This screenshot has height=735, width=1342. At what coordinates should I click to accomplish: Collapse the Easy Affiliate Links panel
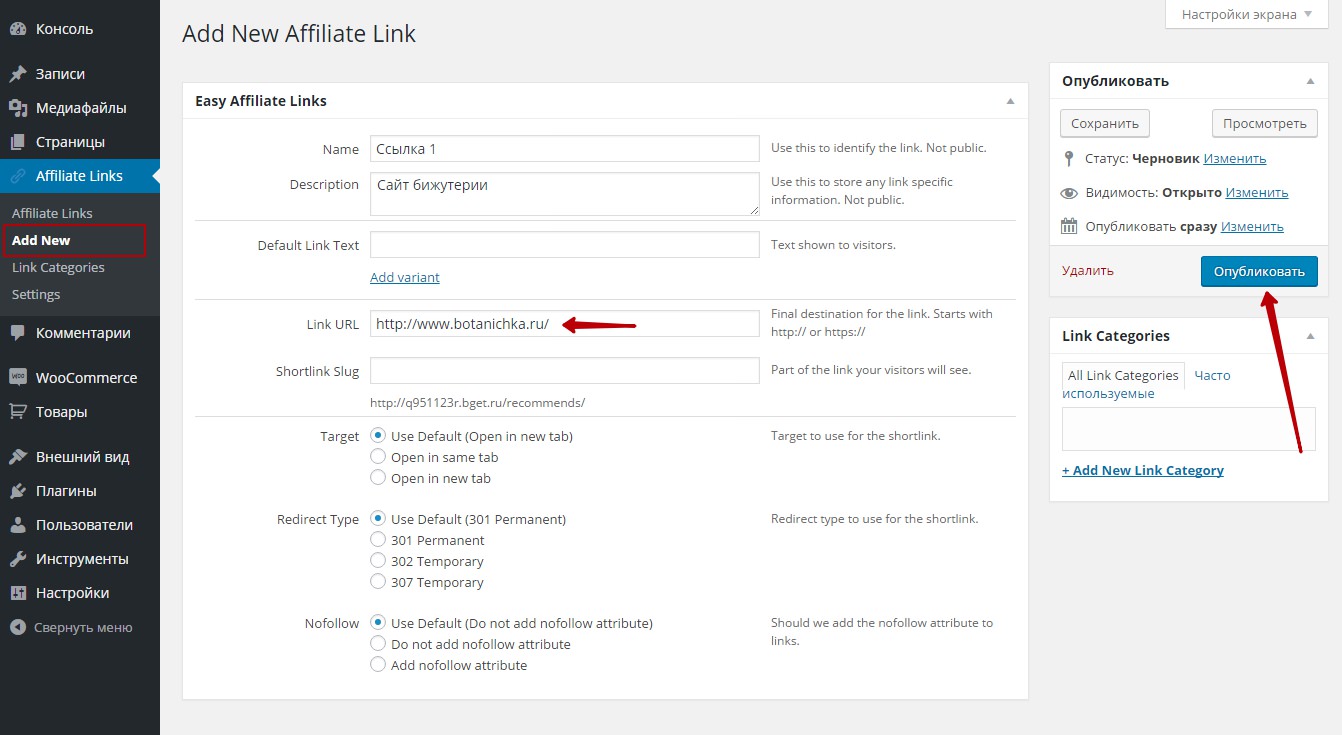point(1010,101)
